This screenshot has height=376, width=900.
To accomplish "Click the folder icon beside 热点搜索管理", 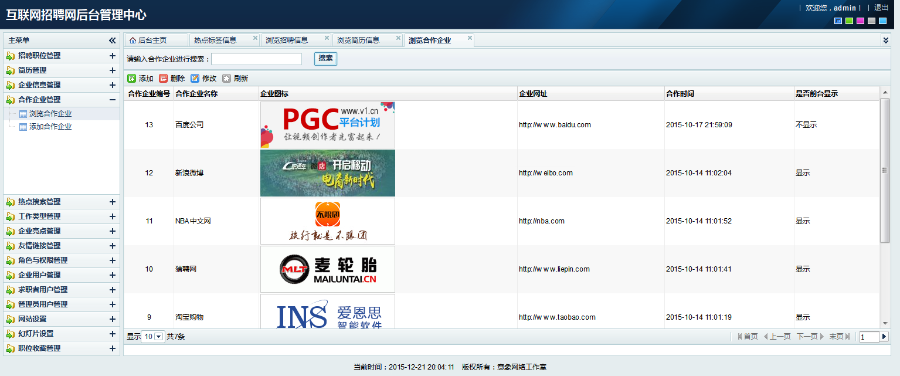I will point(10,202).
